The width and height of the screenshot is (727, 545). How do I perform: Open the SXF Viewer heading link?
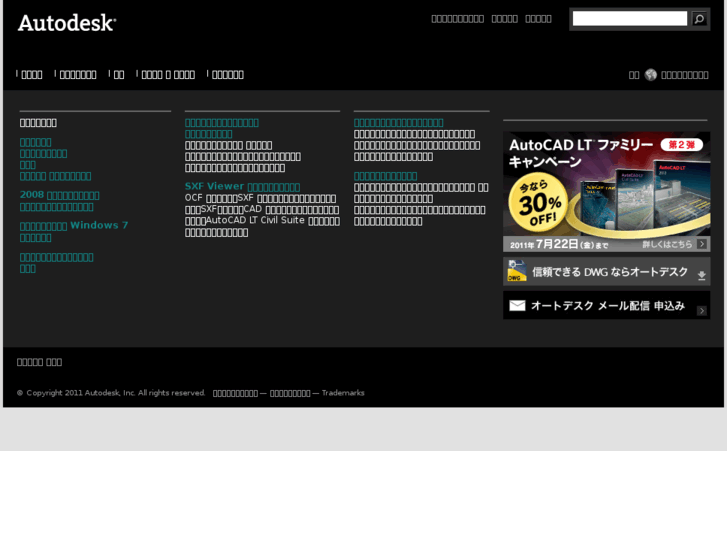click(x=242, y=186)
